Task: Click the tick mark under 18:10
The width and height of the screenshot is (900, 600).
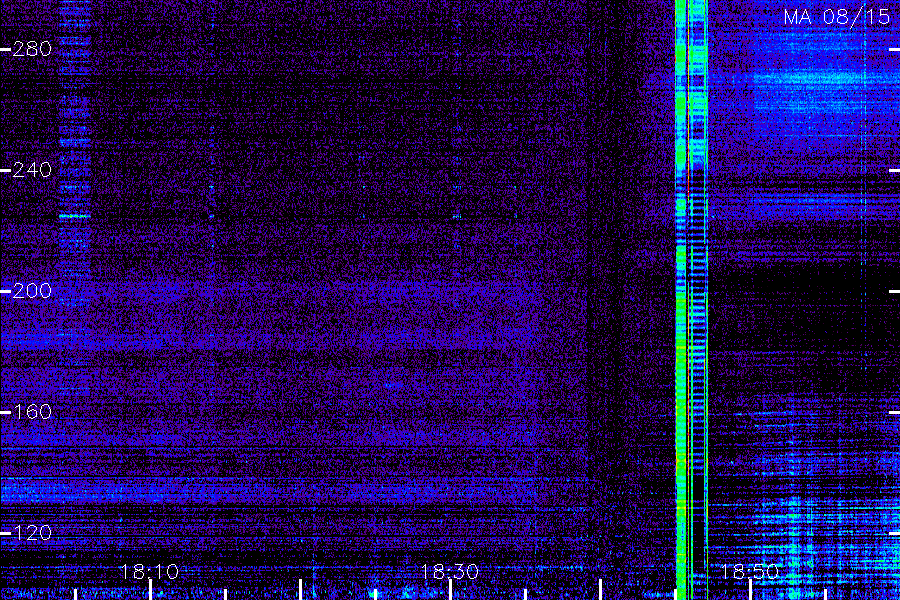Action: (150, 590)
